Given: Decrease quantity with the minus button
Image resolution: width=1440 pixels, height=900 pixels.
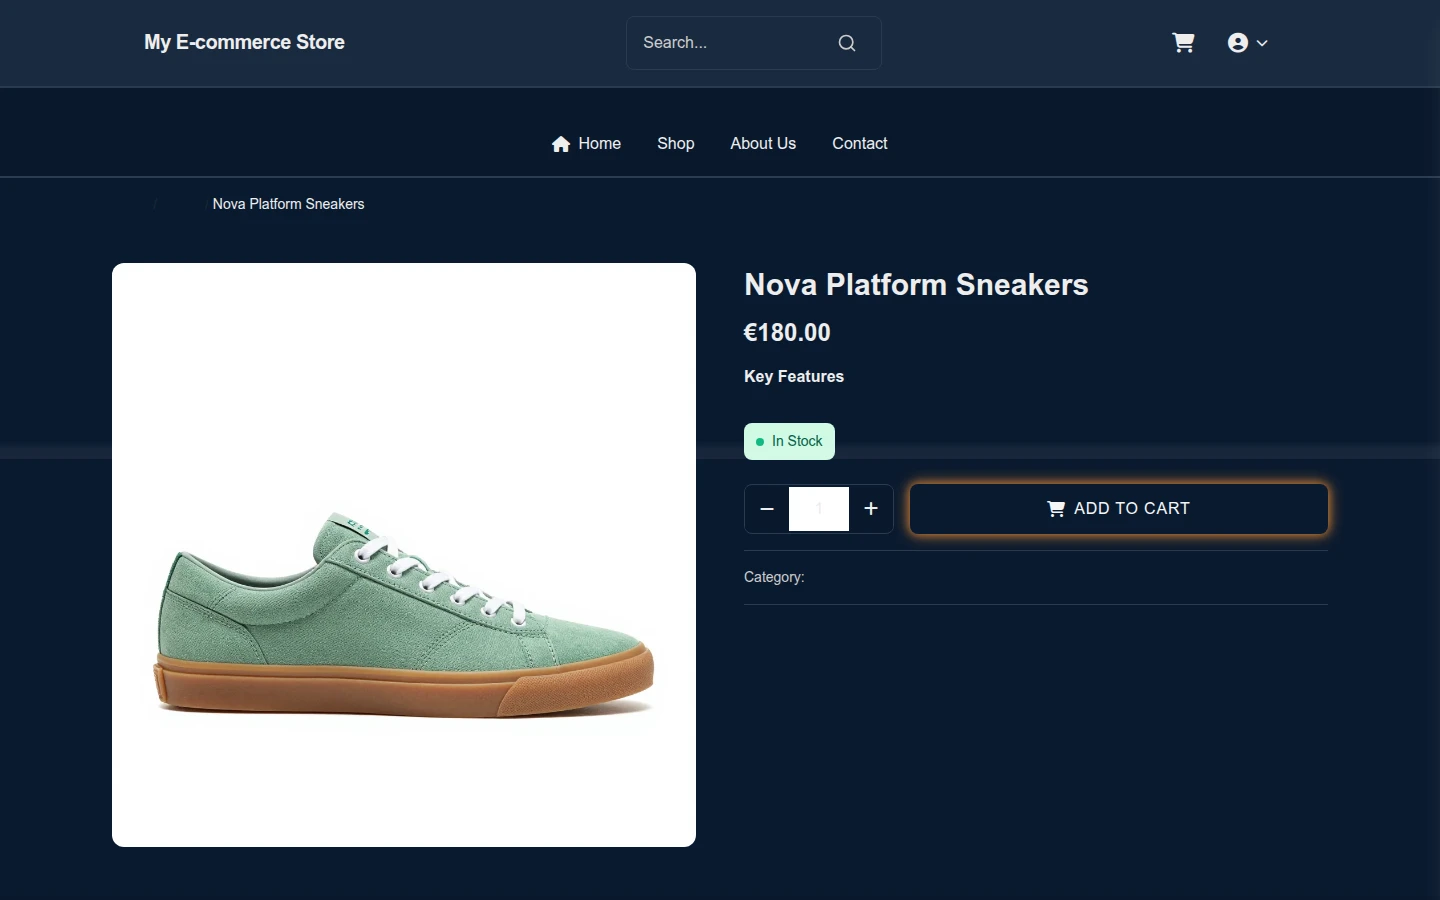Looking at the screenshot, I should point(767,509).
